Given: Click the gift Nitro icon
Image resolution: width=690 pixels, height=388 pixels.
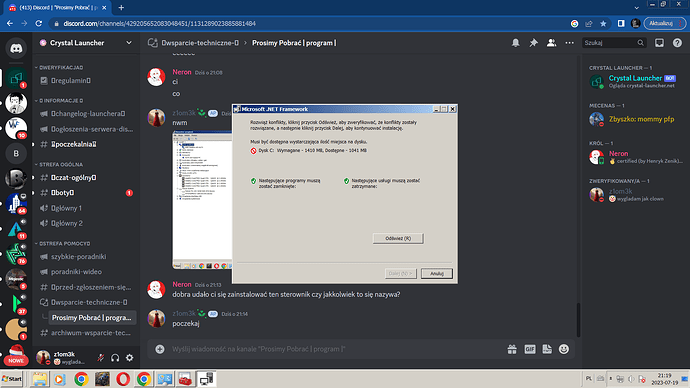Looking at the screenshot, I should [x=512, y=349].
